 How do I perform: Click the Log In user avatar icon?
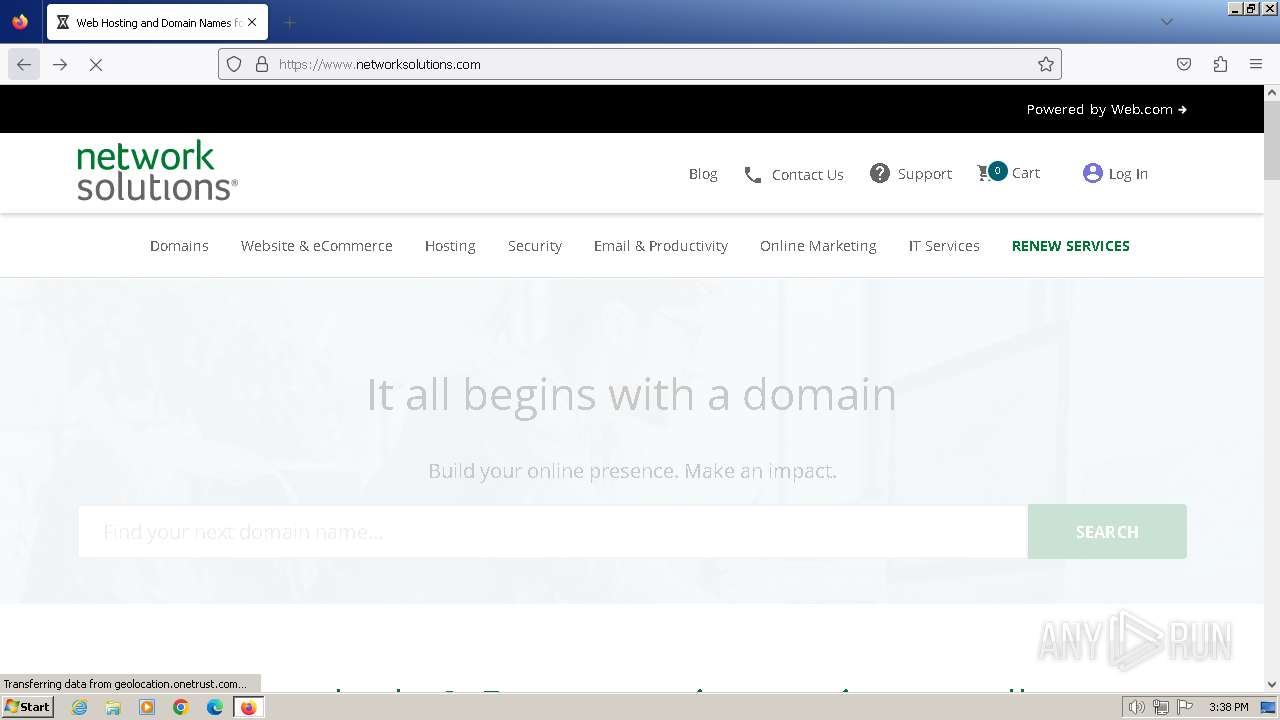(x=1093, y=173)
